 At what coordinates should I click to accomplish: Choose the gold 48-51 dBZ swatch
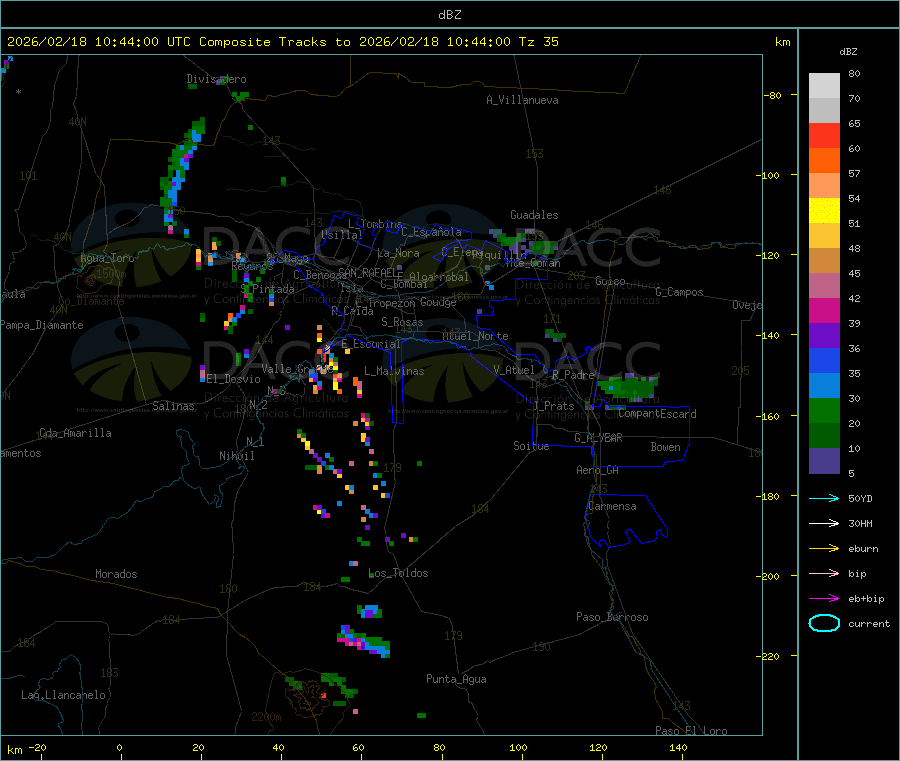tap(824, 235)
